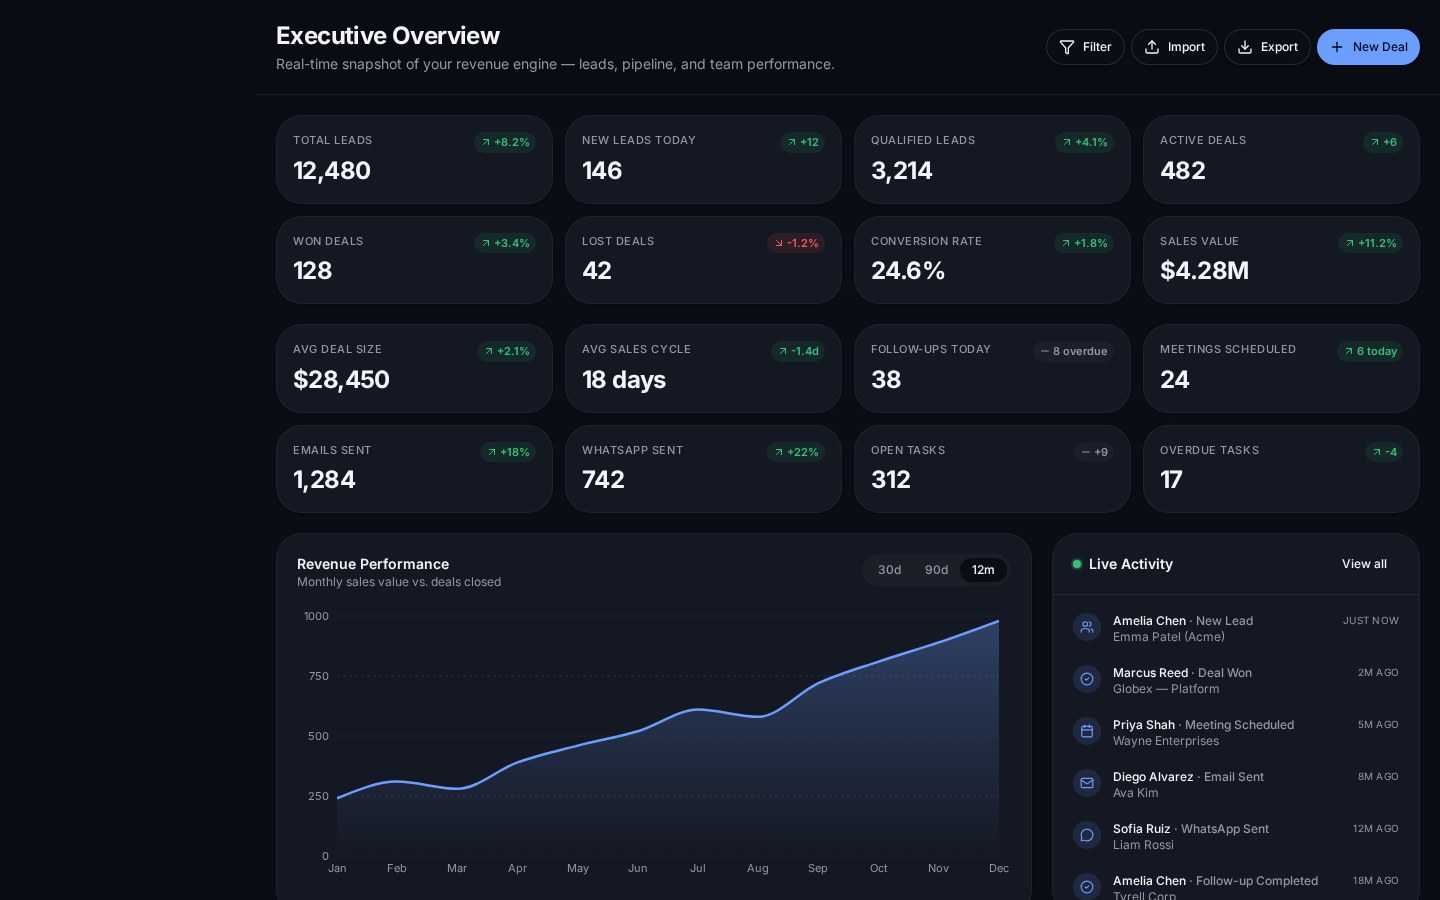This screenshot has height=900, width=1440.
Task: Switch revenue chart to 30d
Action: 889,570
